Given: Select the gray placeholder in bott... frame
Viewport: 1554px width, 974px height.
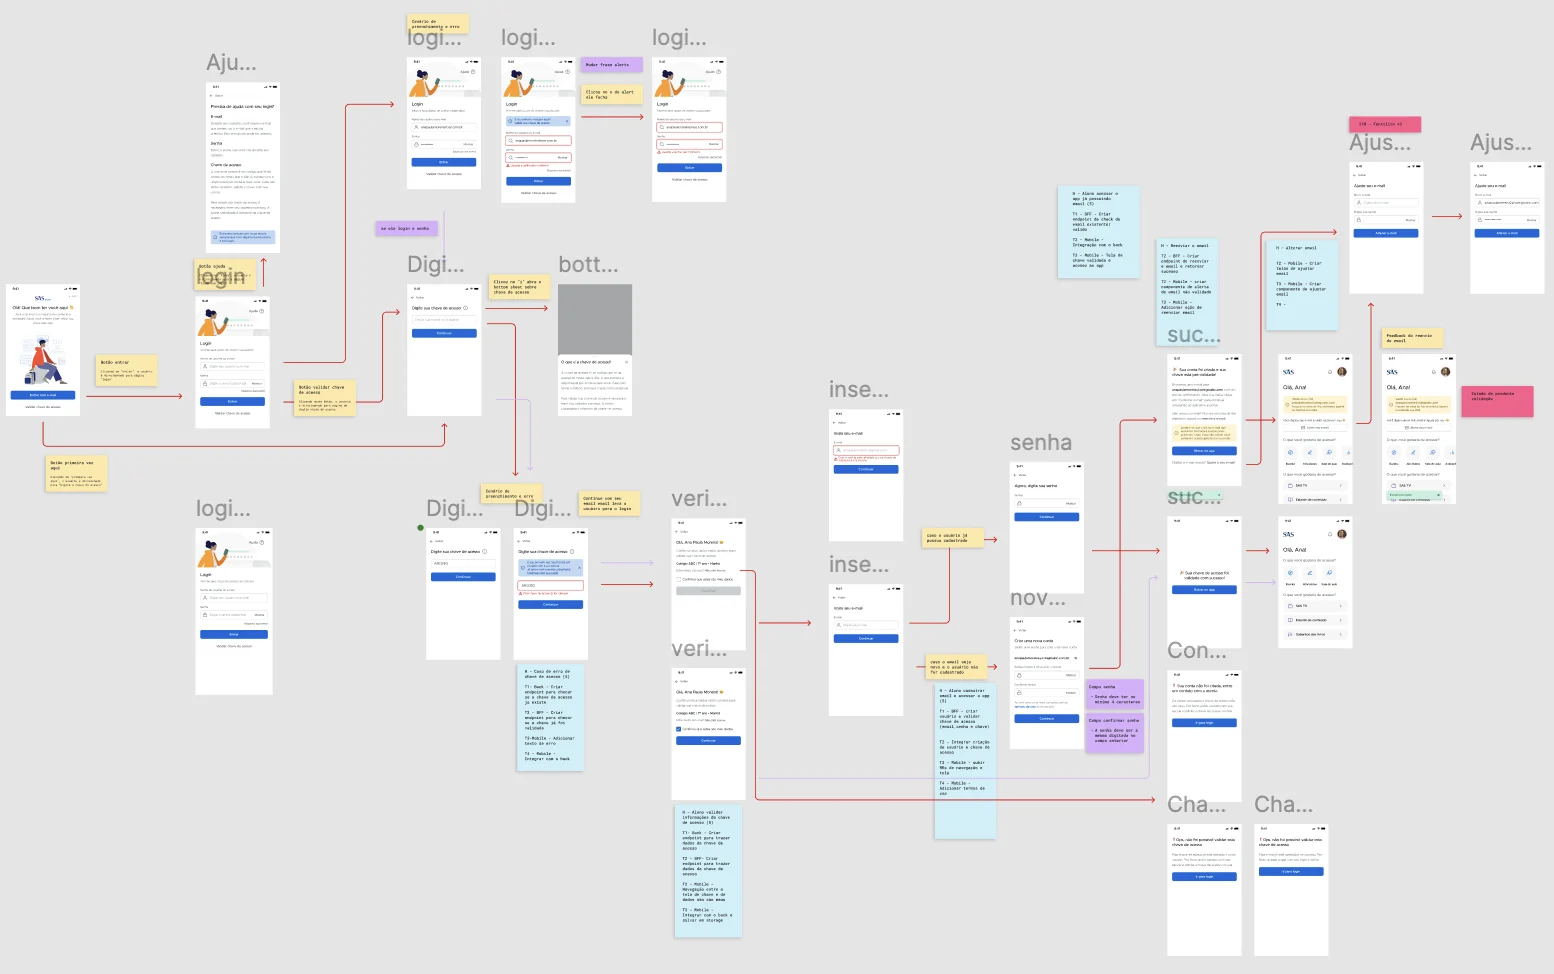Looking at the screenshot, I should (595, 320).
